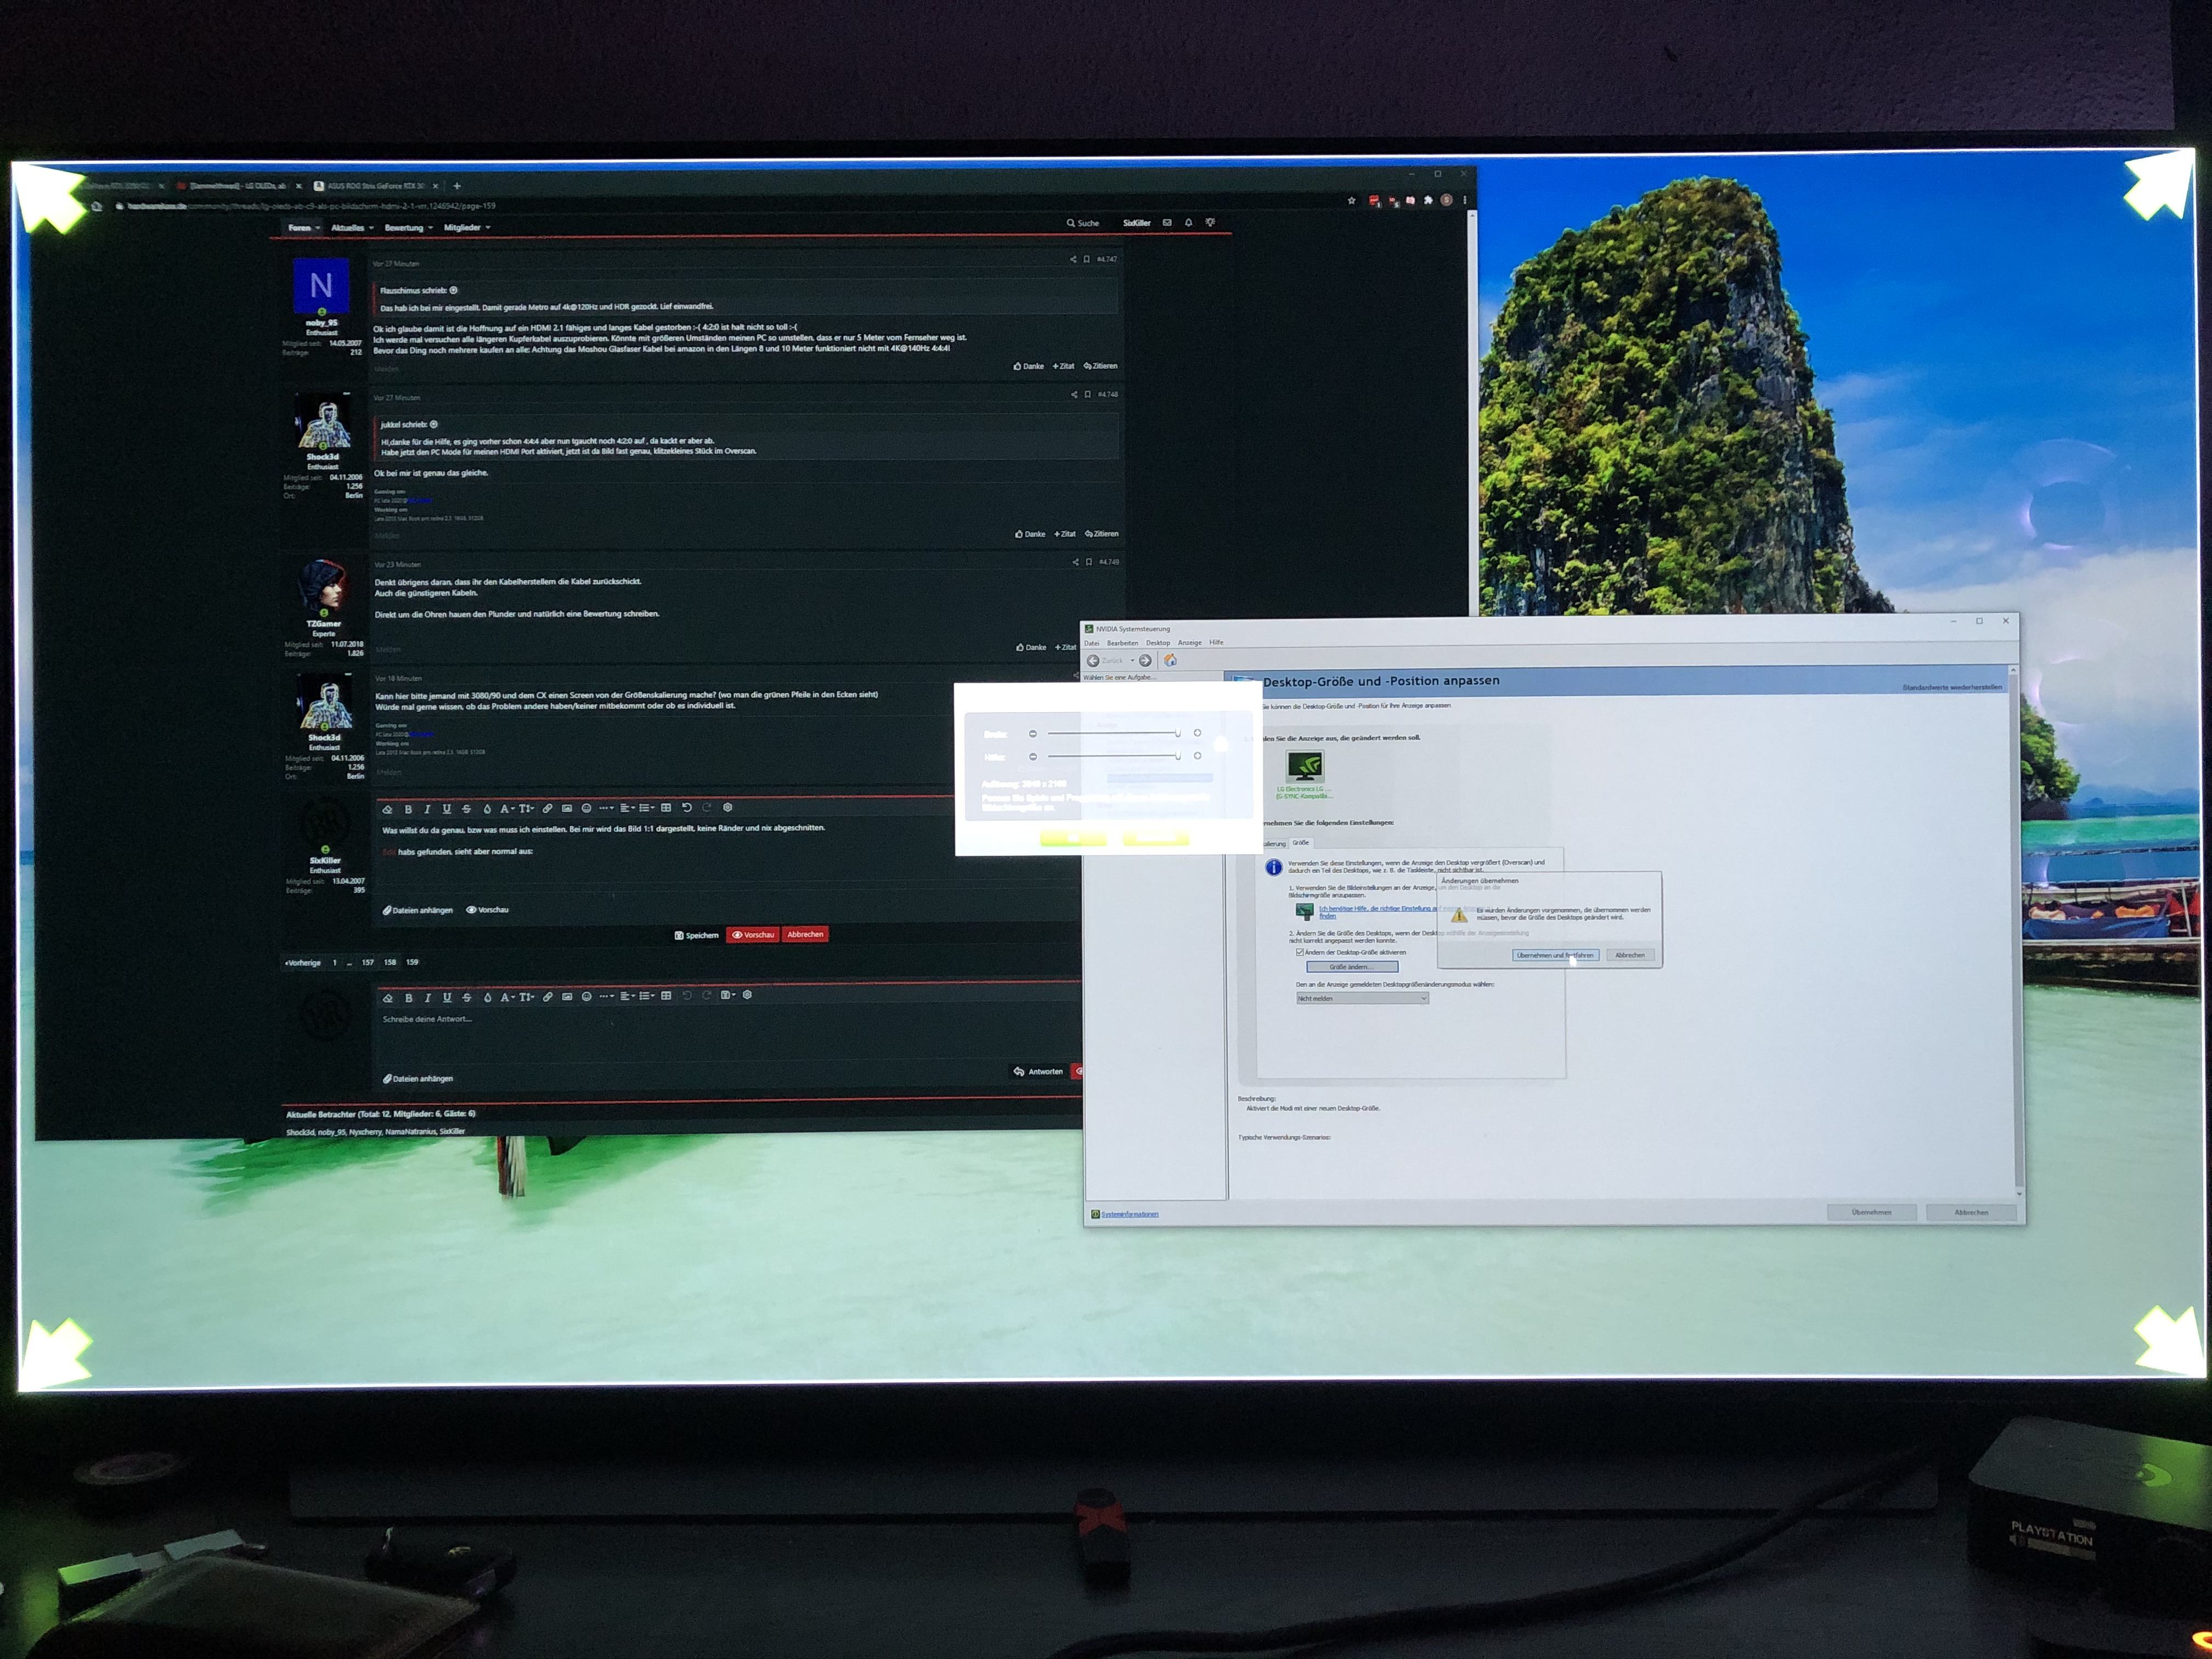
Task: Open Hilfe menu in NVIDIA Systemsteuerung
Action: [x=1216, y=643]
